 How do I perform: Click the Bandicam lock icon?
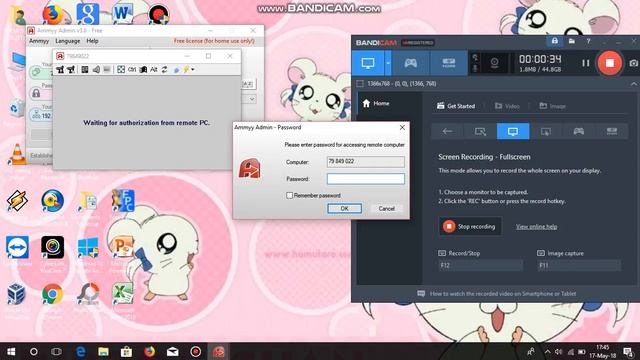pos(555,41)
